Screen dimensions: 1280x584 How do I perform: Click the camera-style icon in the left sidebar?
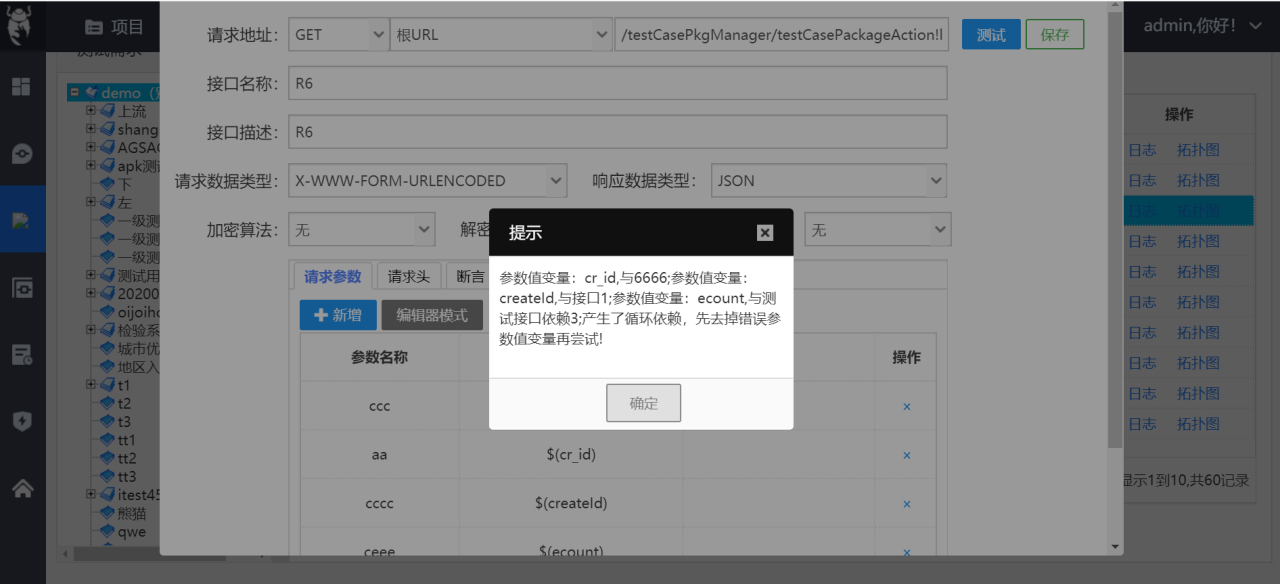[21, 287]
